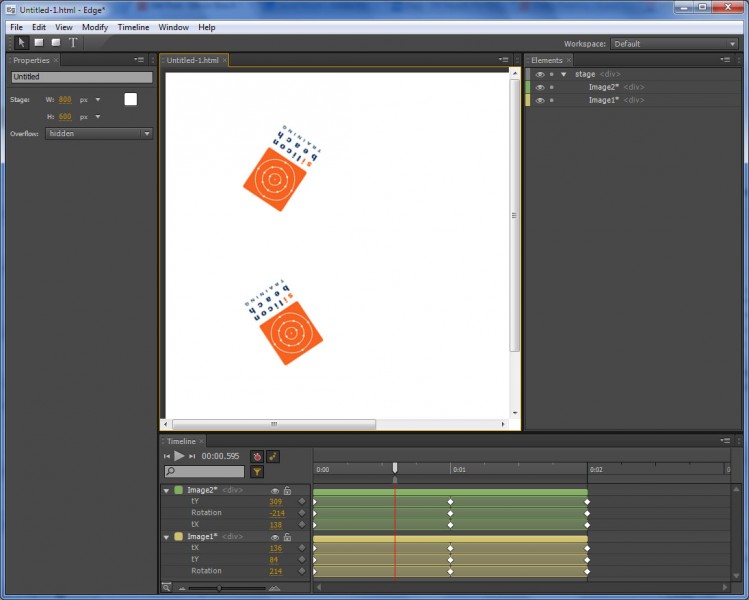Collapse Image1 properties in timeline
Screen dimensions: 749x600
(166, 537)
